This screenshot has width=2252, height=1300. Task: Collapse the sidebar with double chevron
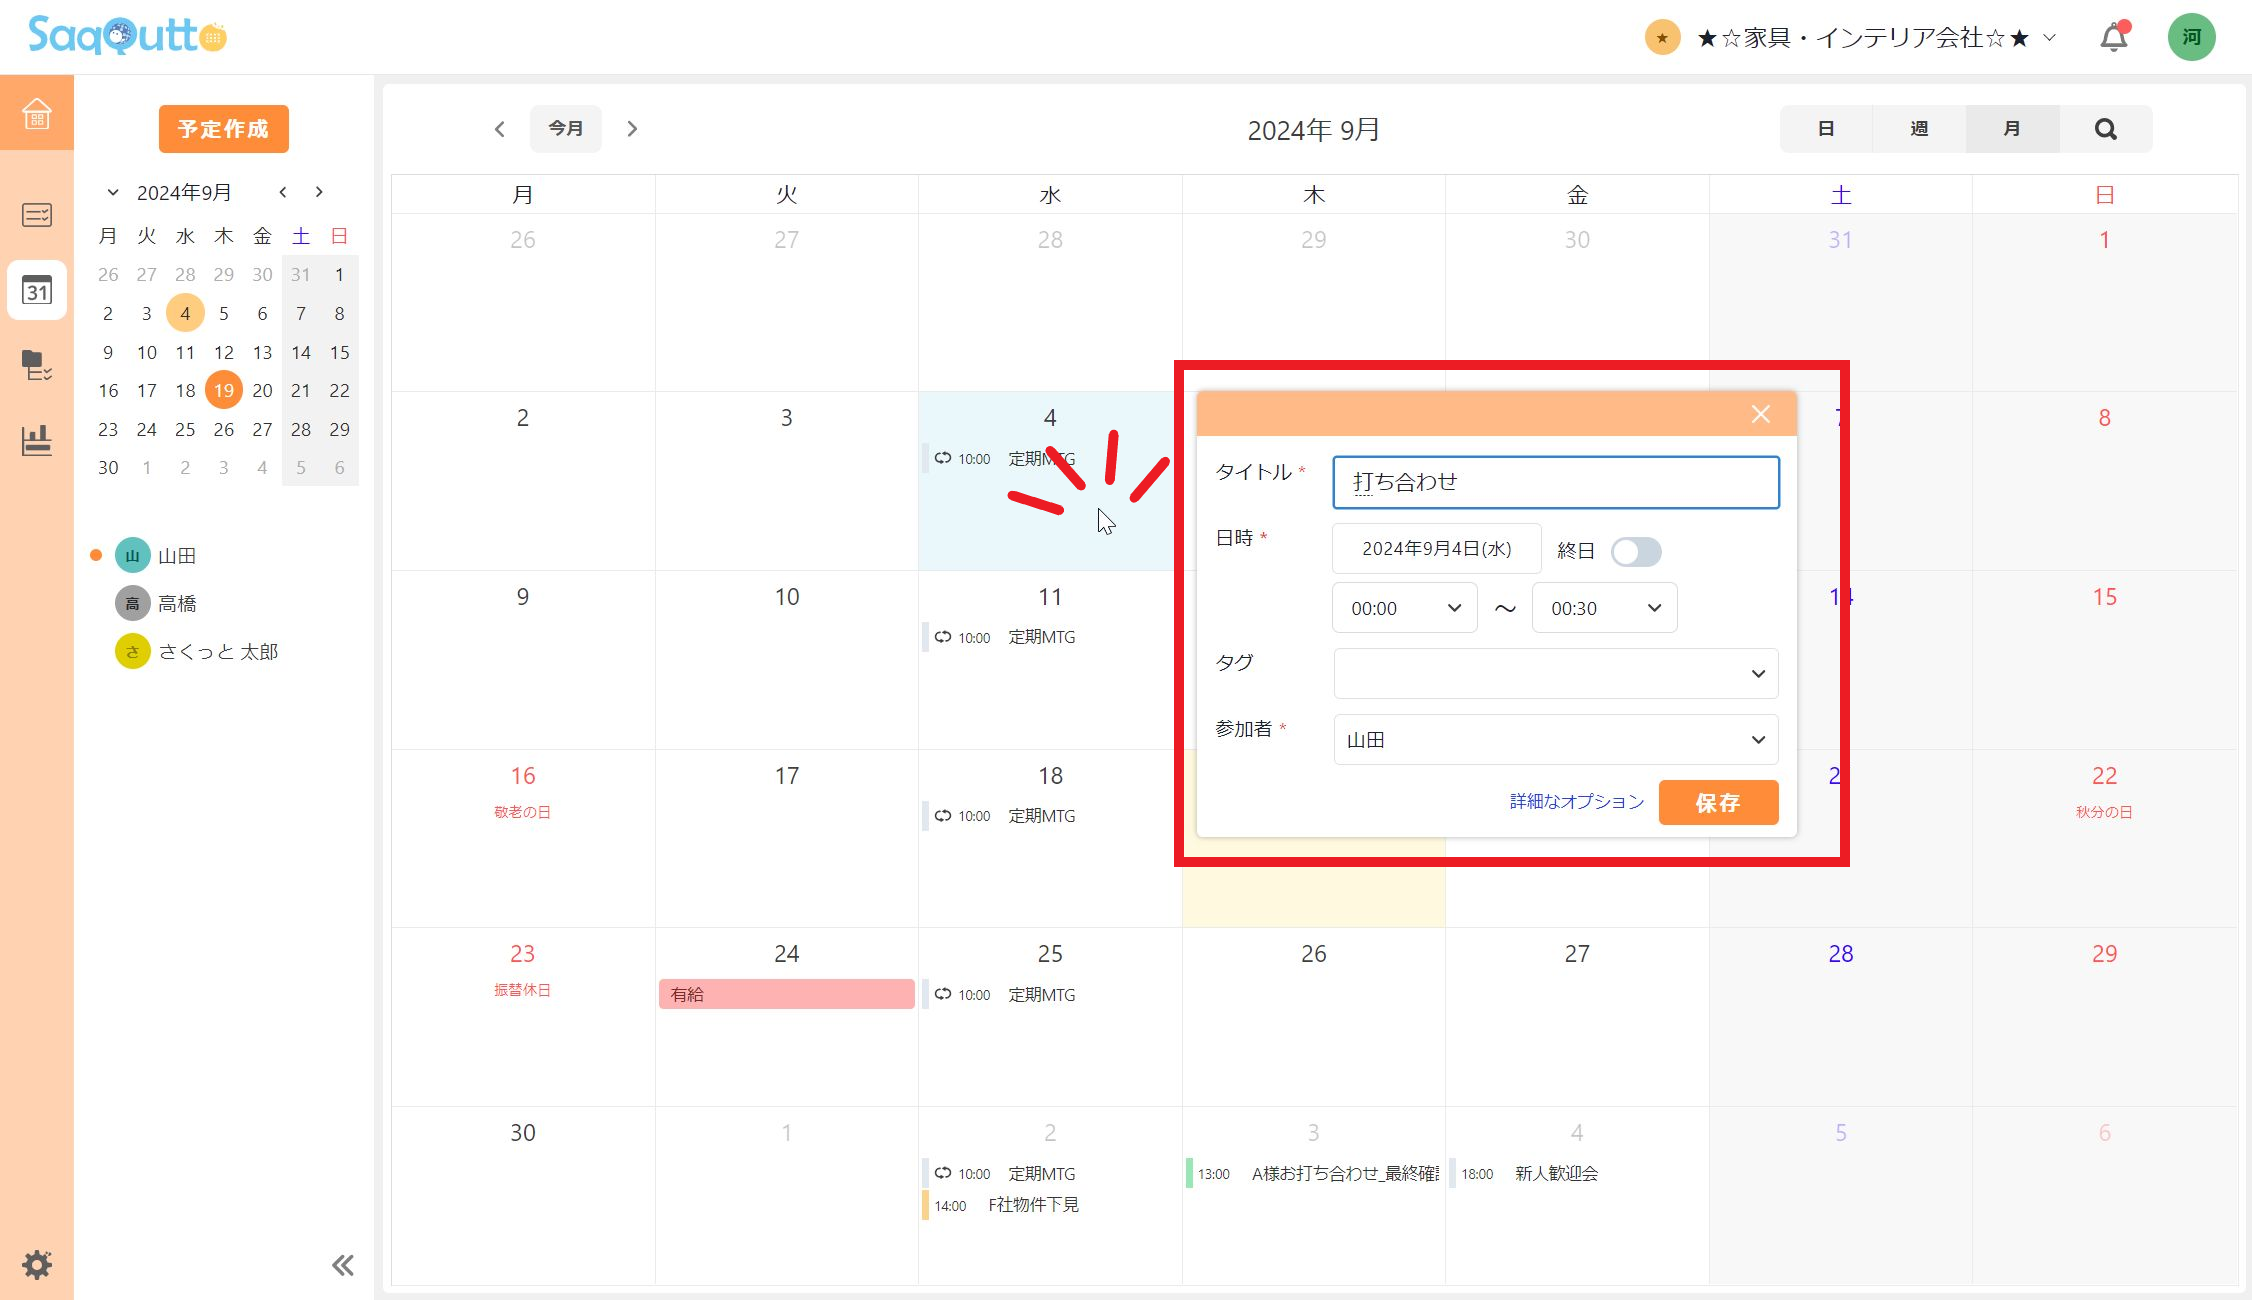point(342,1265)
